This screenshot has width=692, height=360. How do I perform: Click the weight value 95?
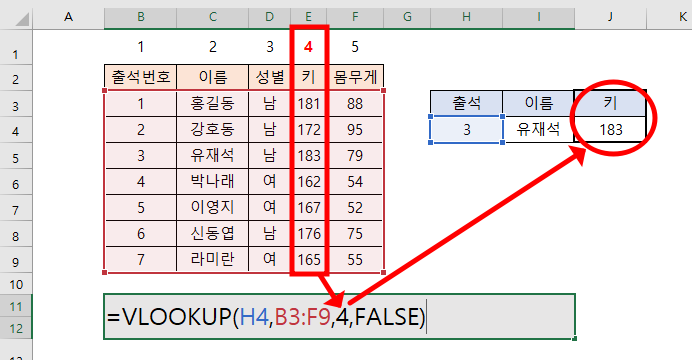tap(355, 130)
